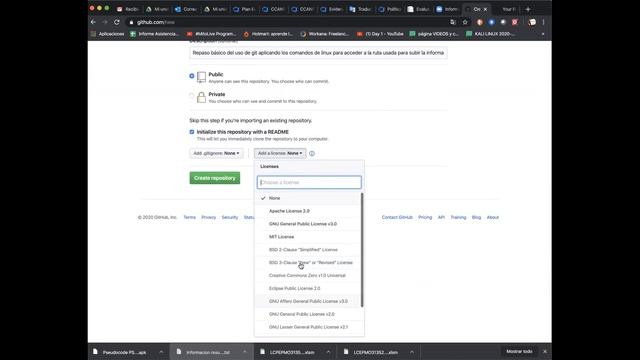640x360 pixels.
Task: Open the KALI LINUX 2020 bookmark
Action: (490, 34)
